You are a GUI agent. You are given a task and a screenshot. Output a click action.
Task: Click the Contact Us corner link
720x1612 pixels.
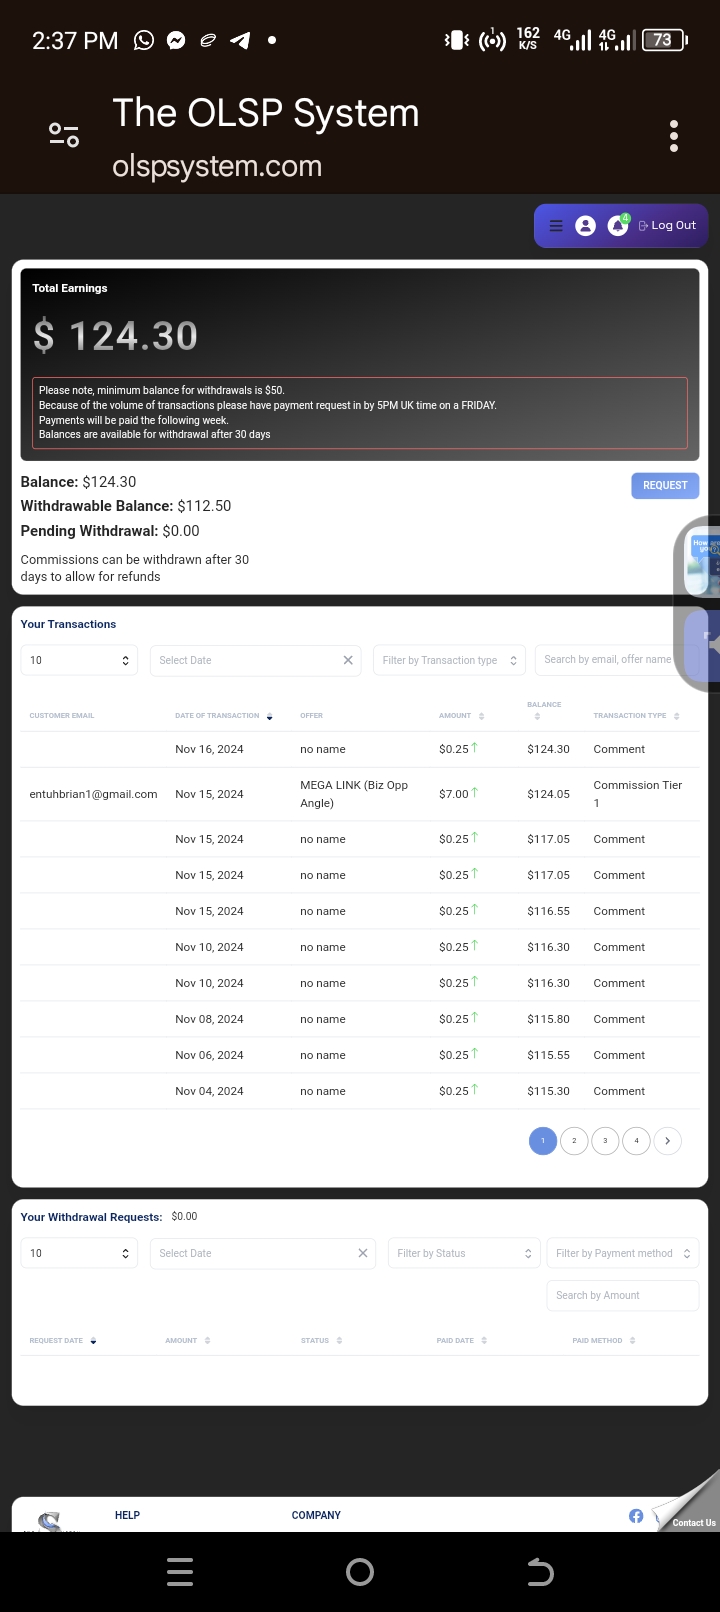tap(693, 1522)
